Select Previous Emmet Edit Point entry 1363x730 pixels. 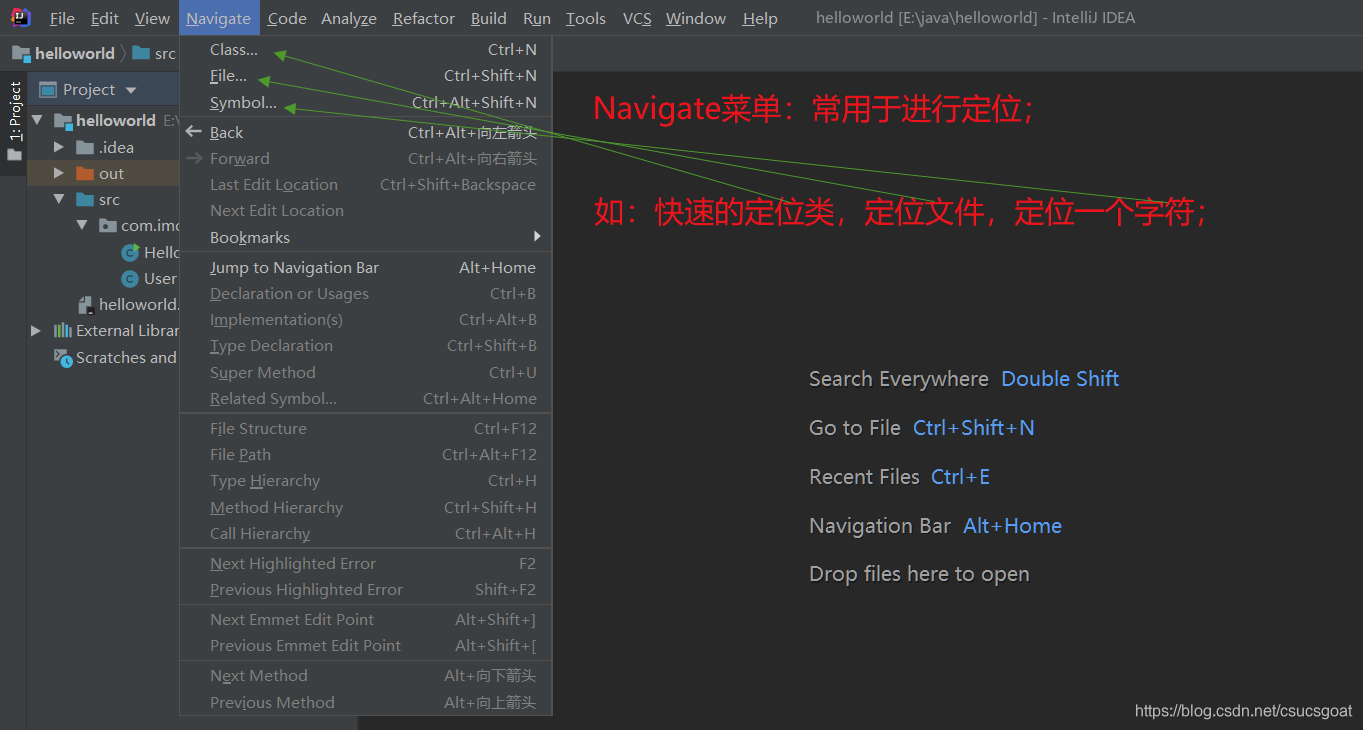pyautogui.click(x=366, y=645)
